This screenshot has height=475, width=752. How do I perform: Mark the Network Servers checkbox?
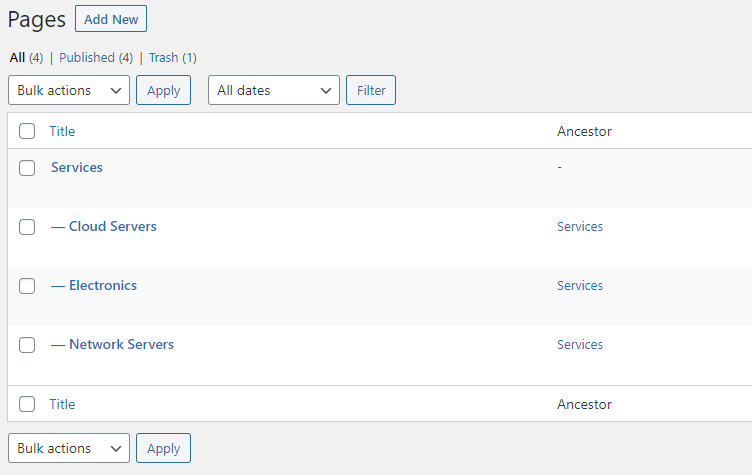point(27,345)
